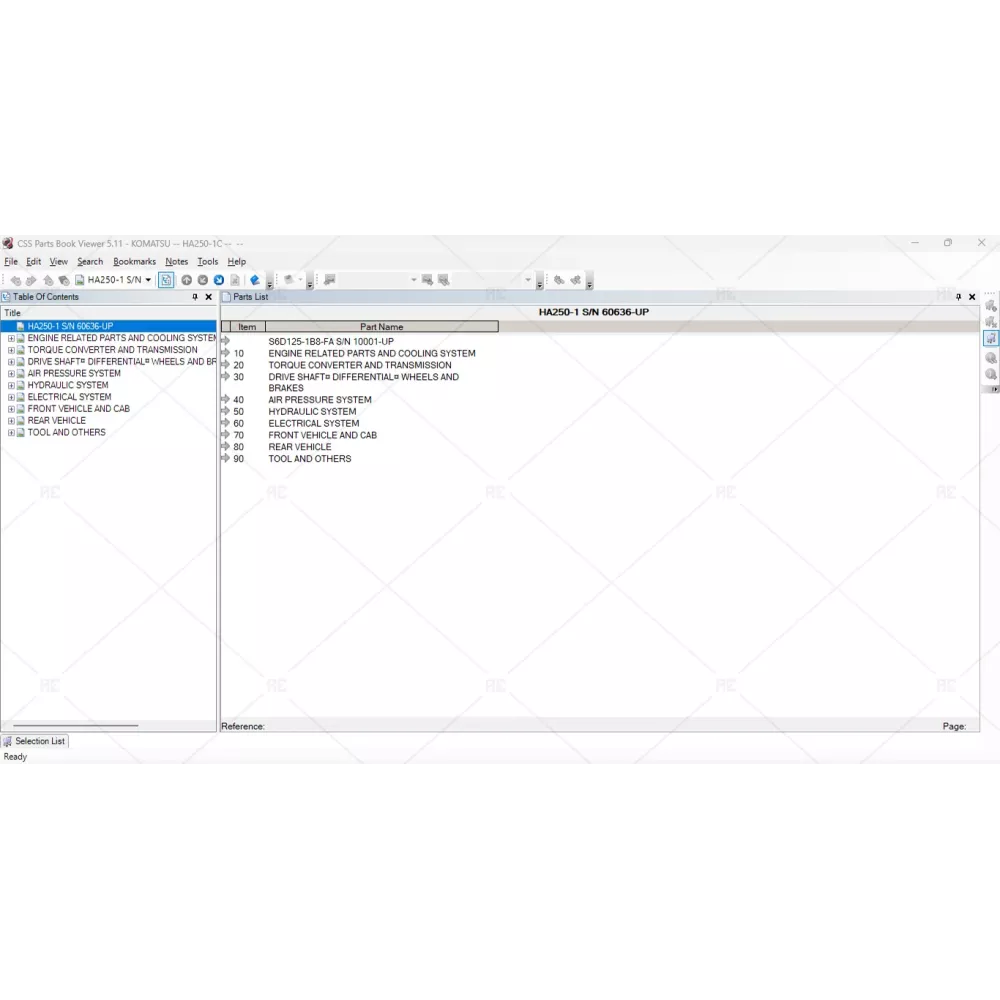Expand the ELECTRICAL SYSTEM tree node
The width and height of the screenshot is (1000, 1000).
pos(11,397)
